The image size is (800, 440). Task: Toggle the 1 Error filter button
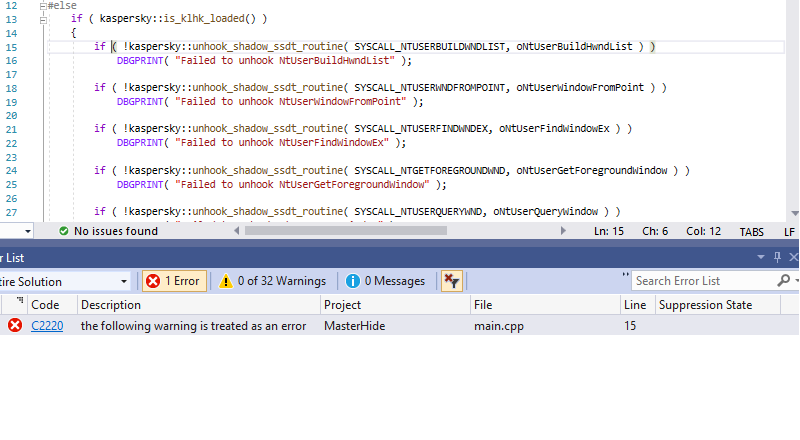pos(174,281)
